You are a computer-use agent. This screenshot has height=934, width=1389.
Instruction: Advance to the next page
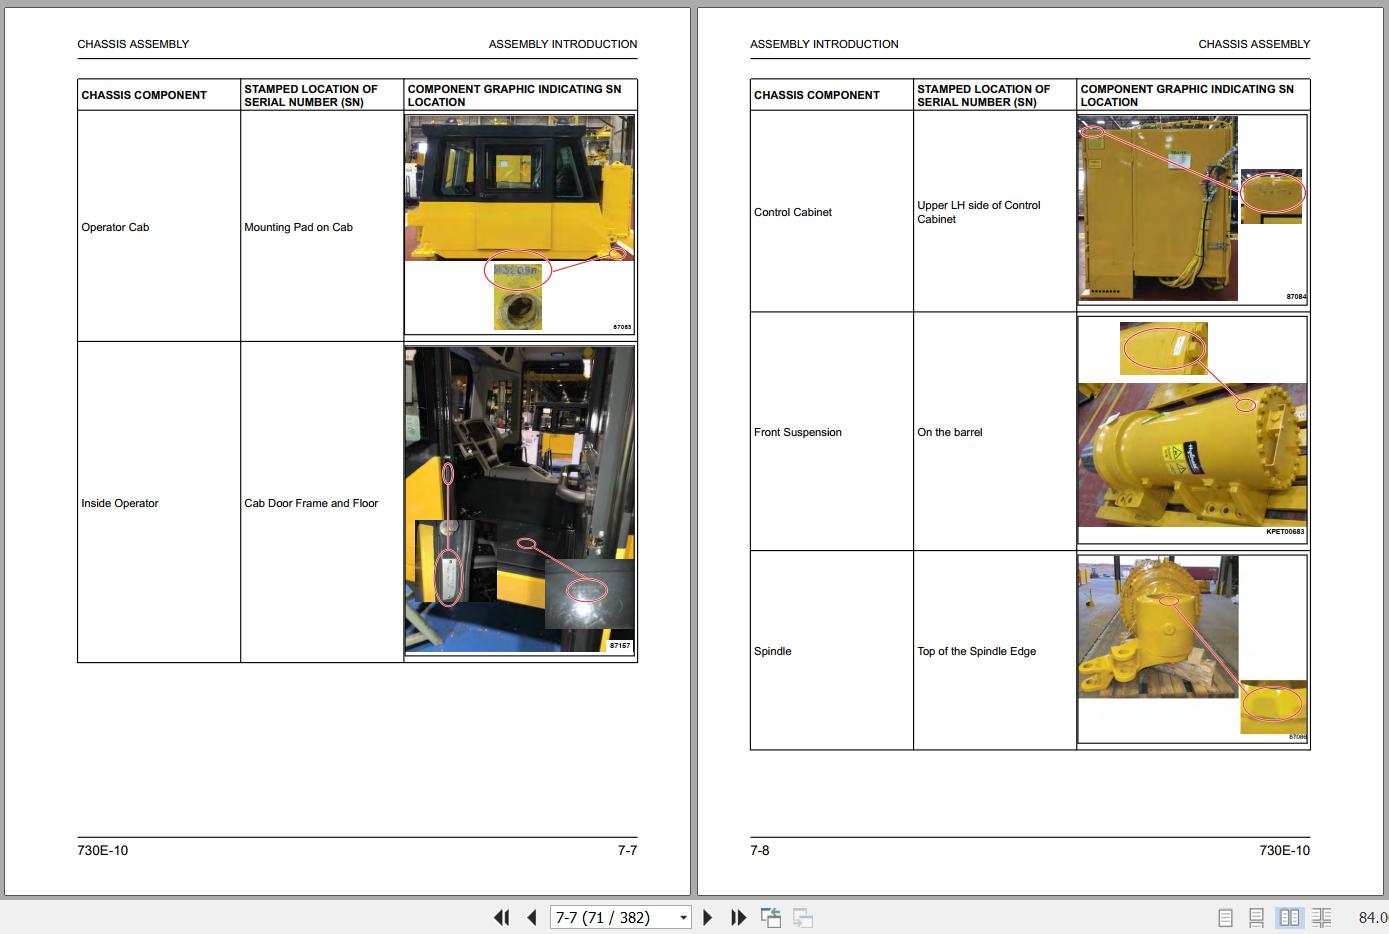(708, 917)
